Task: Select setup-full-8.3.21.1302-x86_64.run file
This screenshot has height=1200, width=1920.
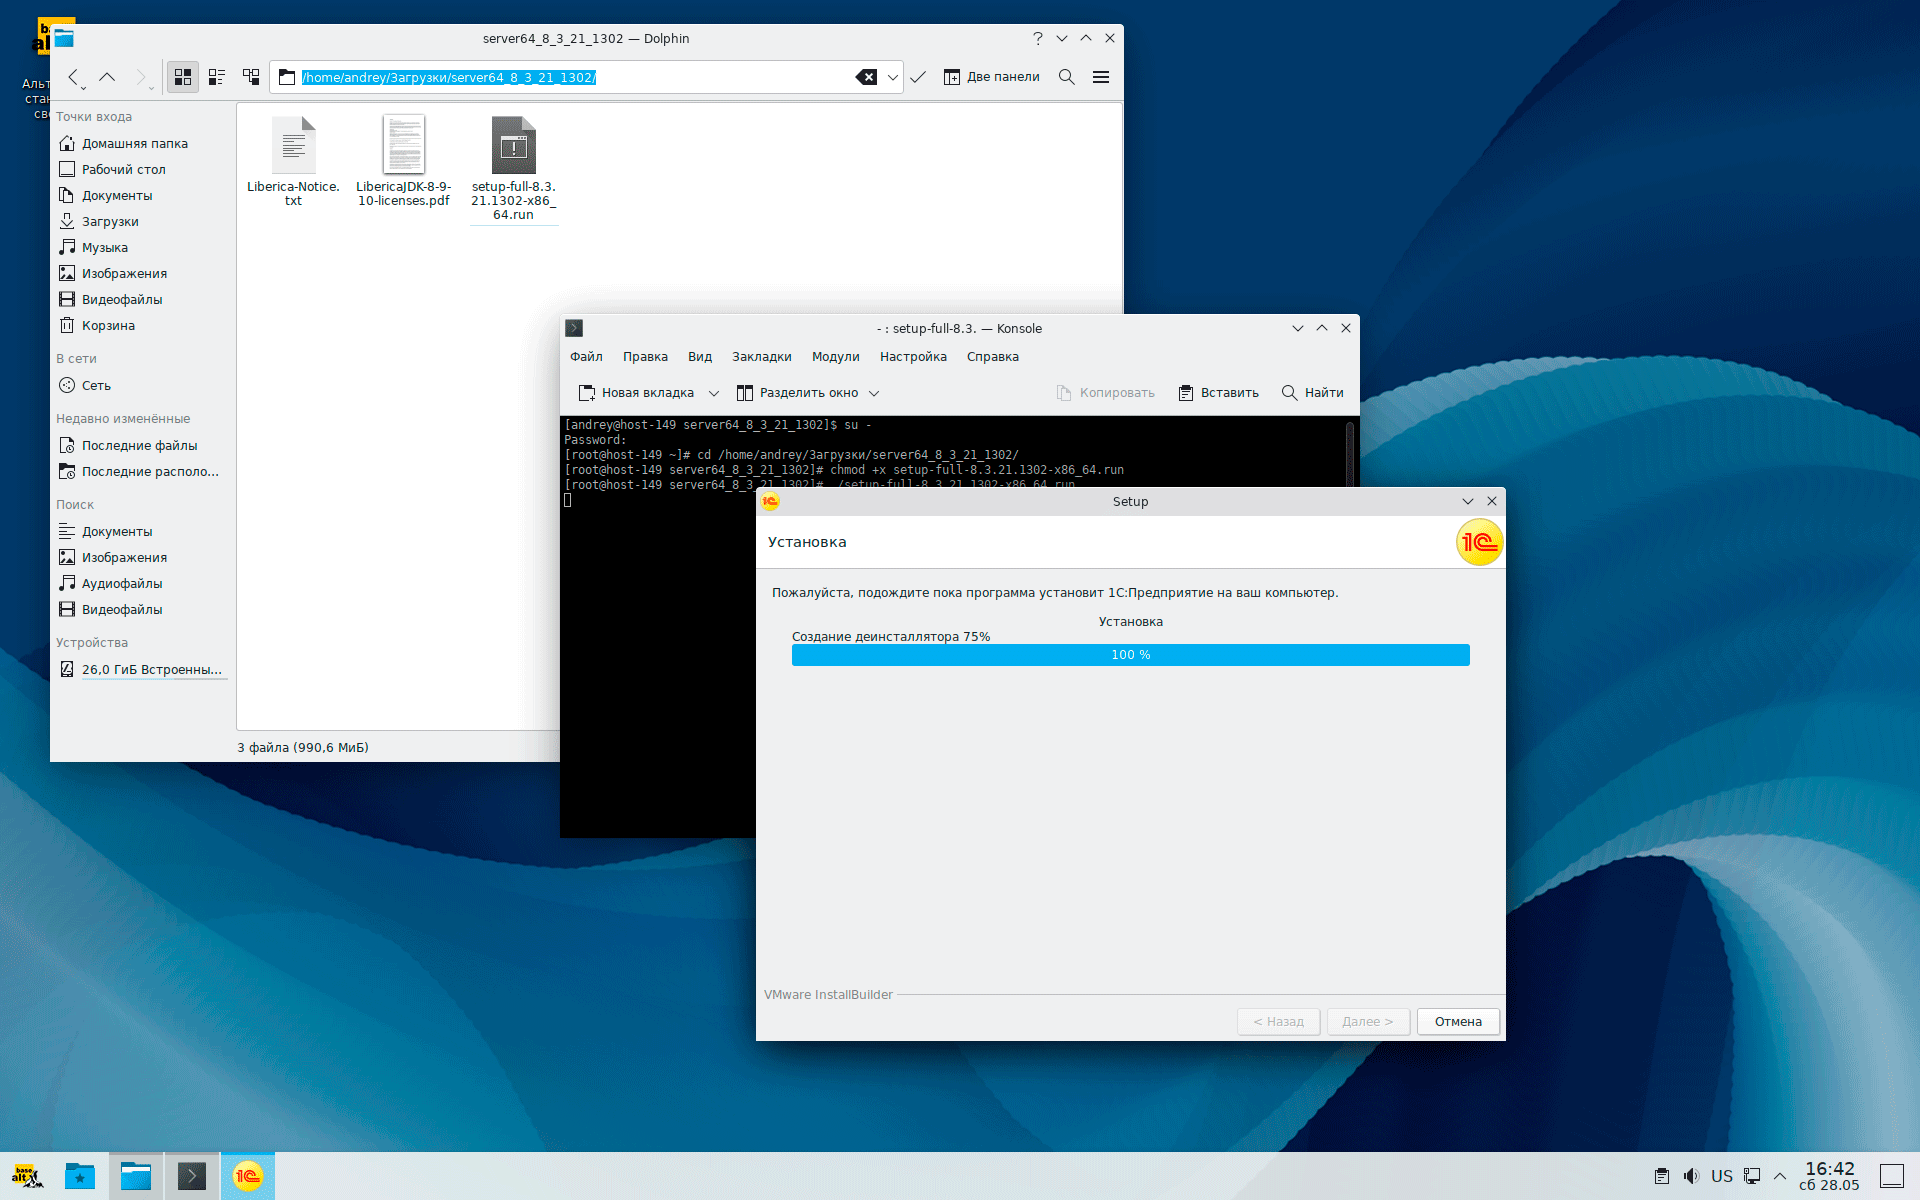Action: (513, 146)
